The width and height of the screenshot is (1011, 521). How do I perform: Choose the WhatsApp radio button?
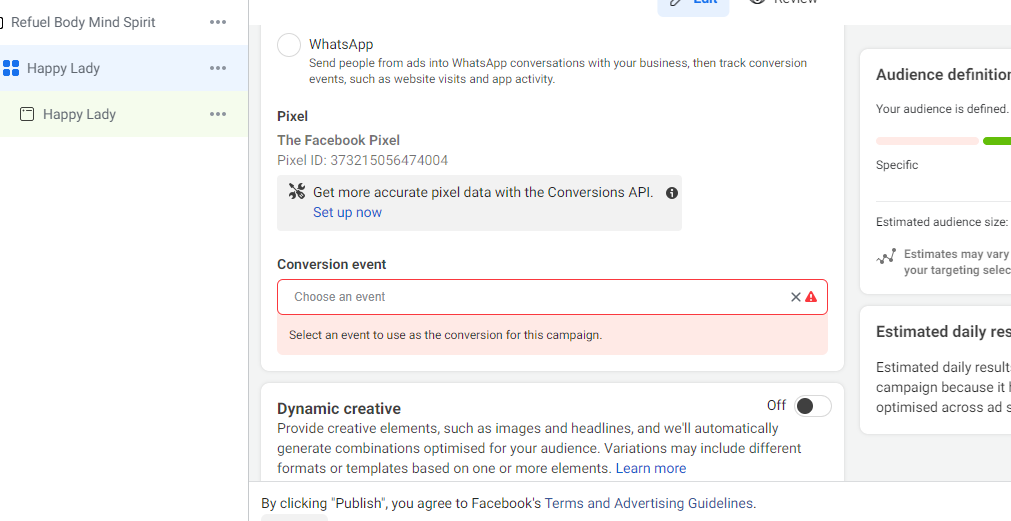click(x=289, y=45)
